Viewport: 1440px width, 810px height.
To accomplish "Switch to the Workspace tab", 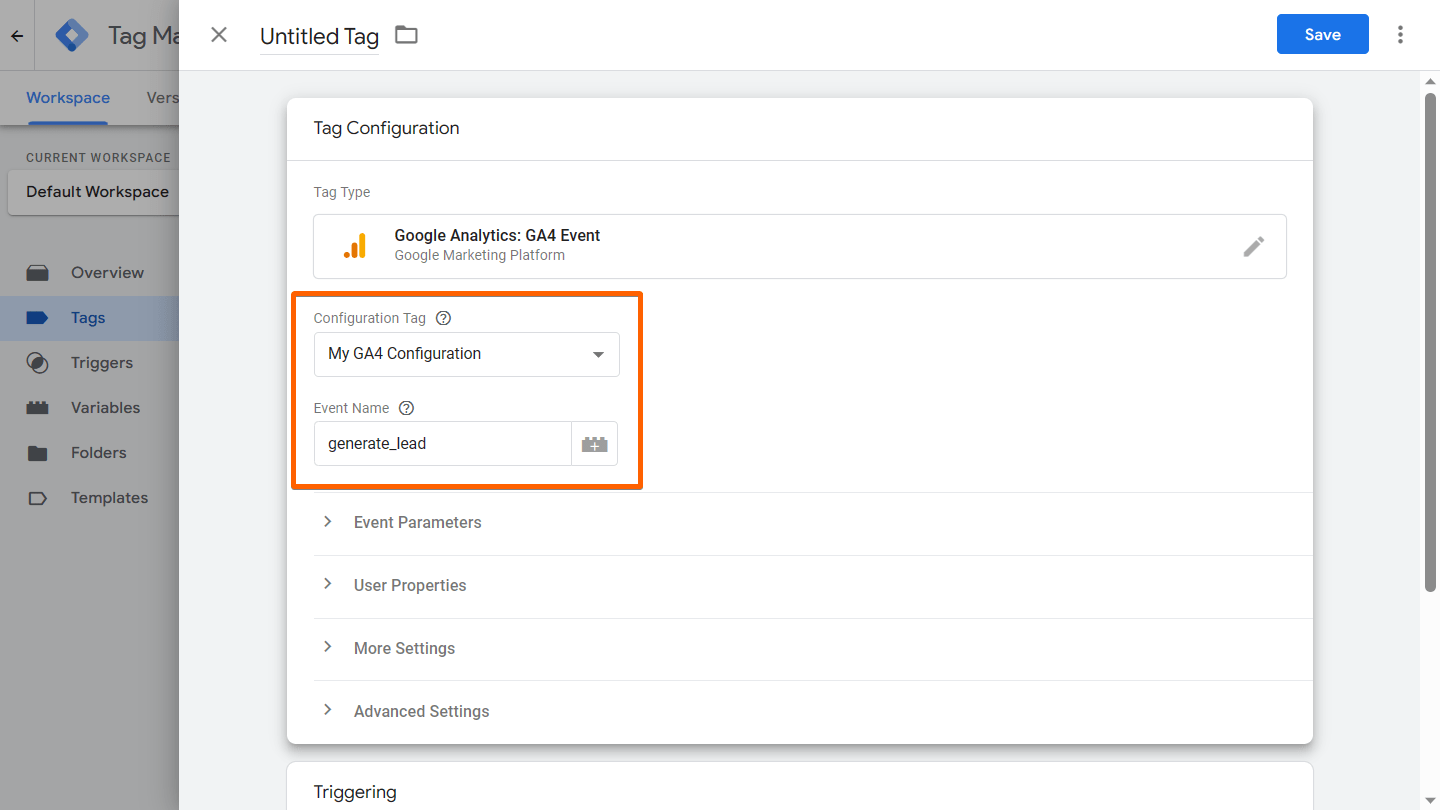I will (x=68, y=98).
